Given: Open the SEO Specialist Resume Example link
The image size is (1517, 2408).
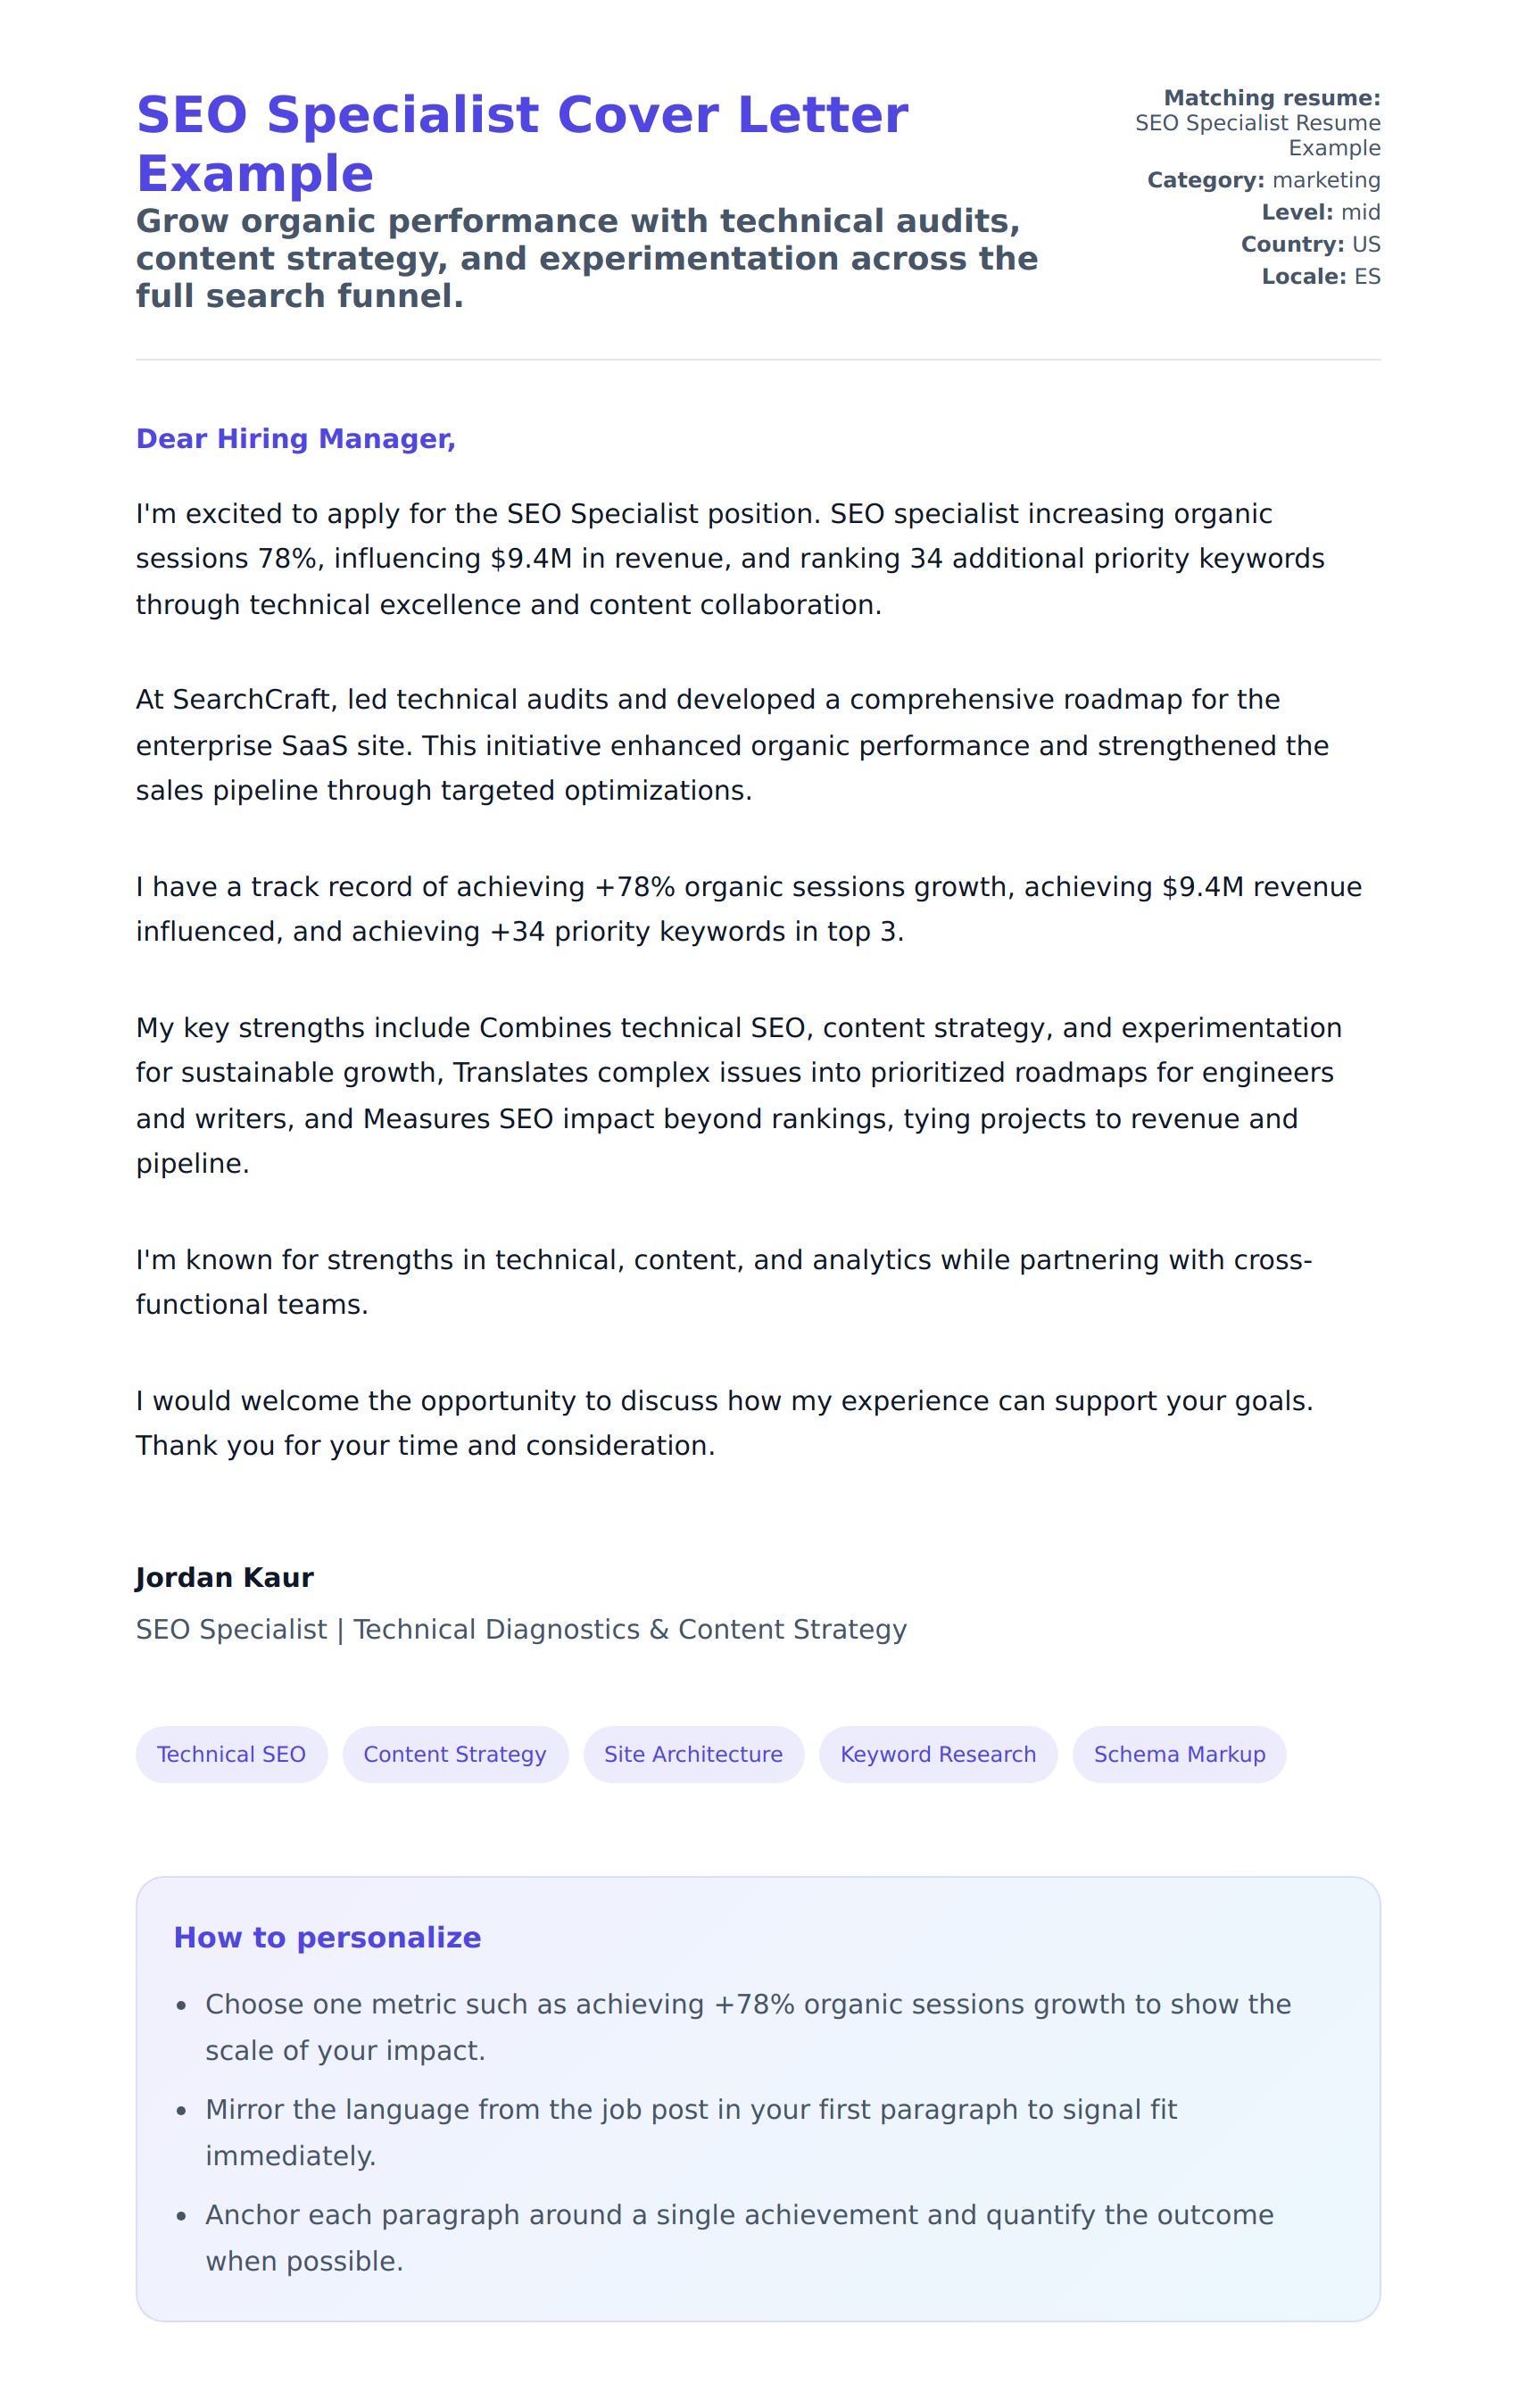Looking at the screenshot, I should point(1257,135).
